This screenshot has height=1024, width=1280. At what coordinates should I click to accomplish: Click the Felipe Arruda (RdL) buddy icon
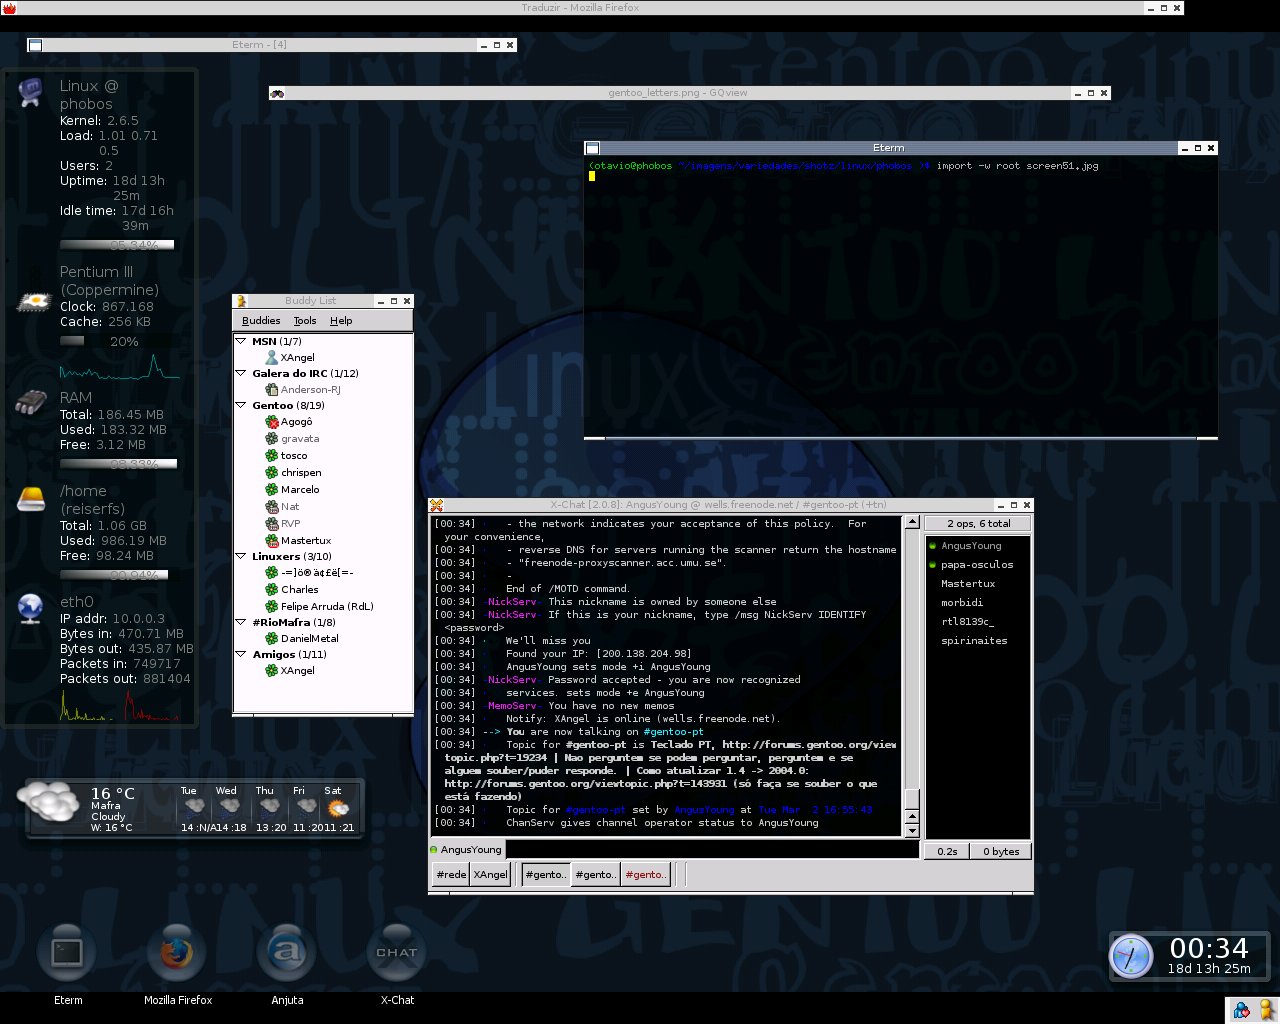click(271, 606)
